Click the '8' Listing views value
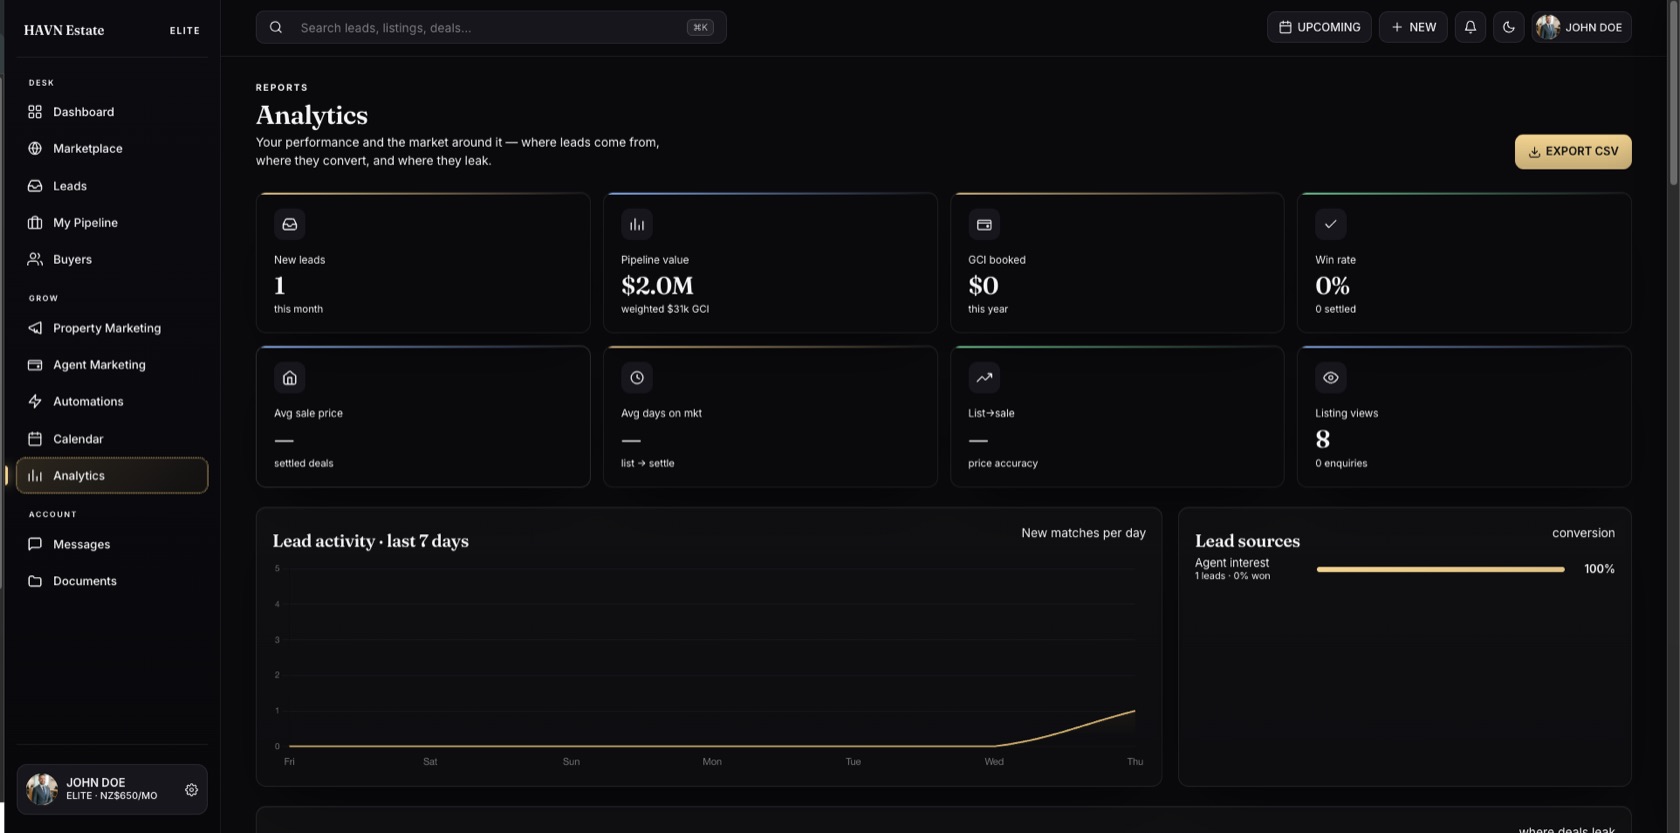1680x833 pixels. click(x=1323, y=439)
